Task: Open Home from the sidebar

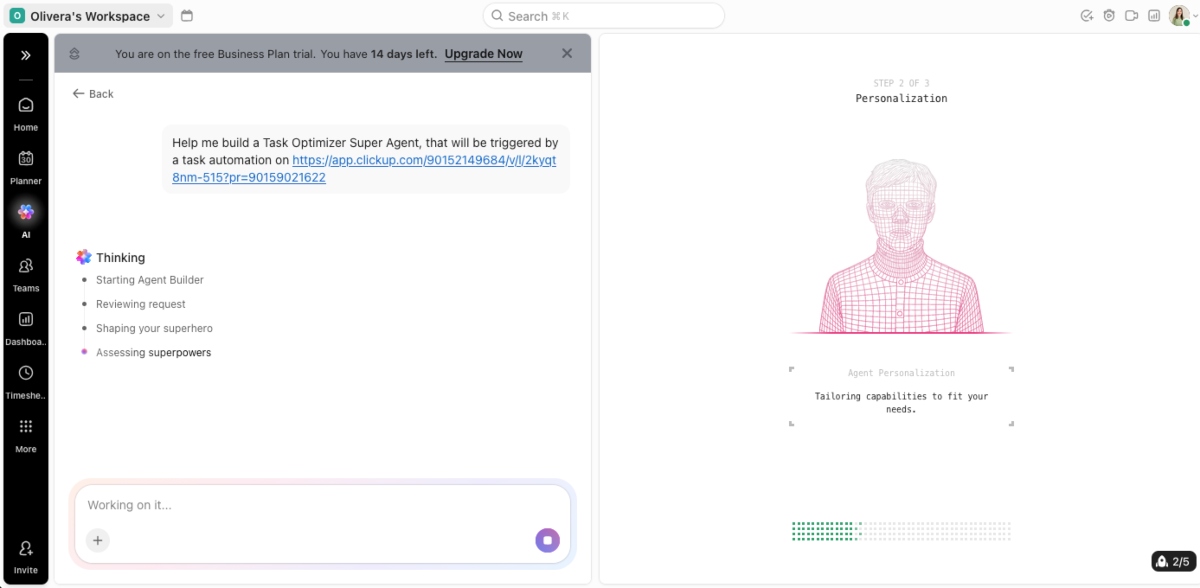Action: pos(26,112)
